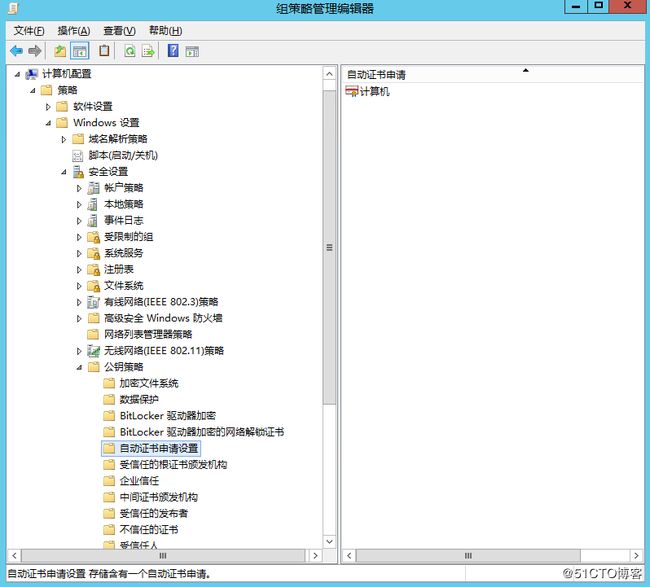Collapse the 安全设置 node

(64, 172)
